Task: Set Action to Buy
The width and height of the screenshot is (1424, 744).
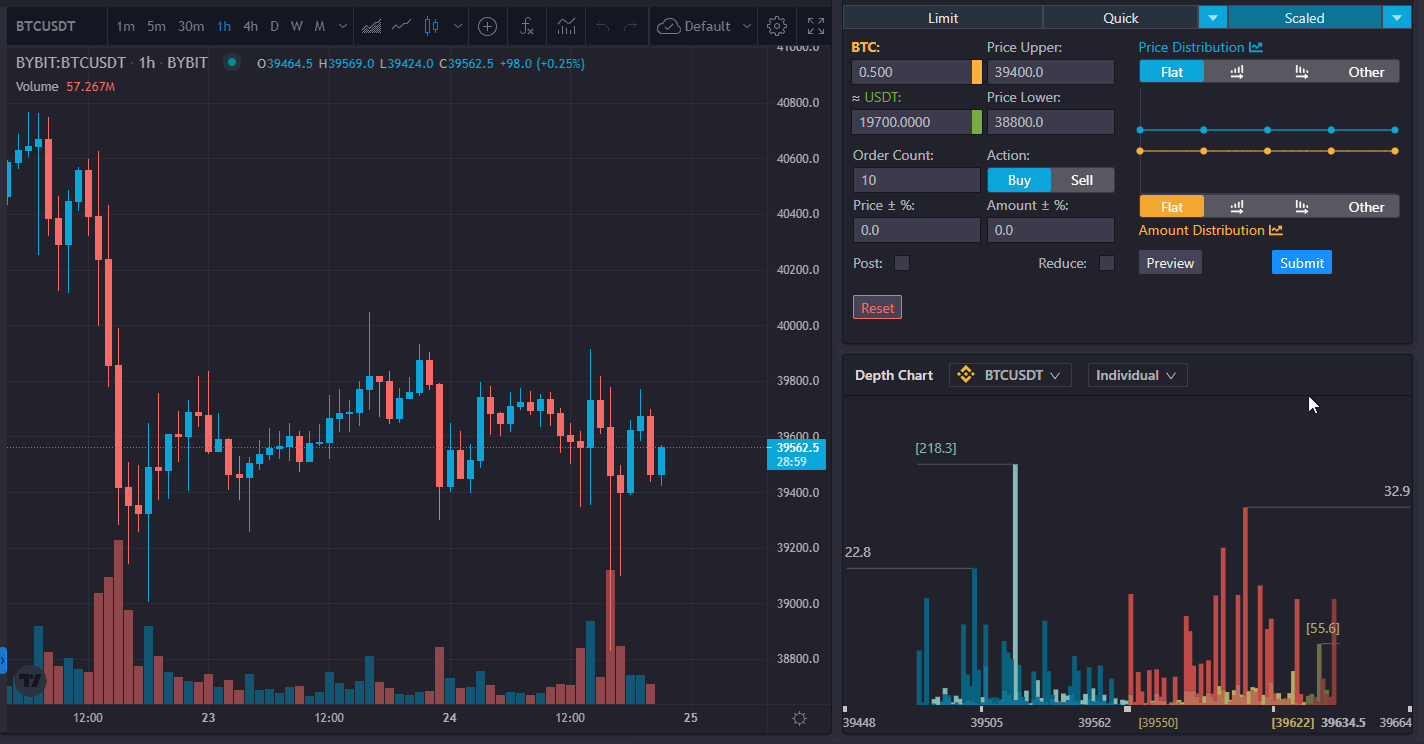Action: [1019, 180]
